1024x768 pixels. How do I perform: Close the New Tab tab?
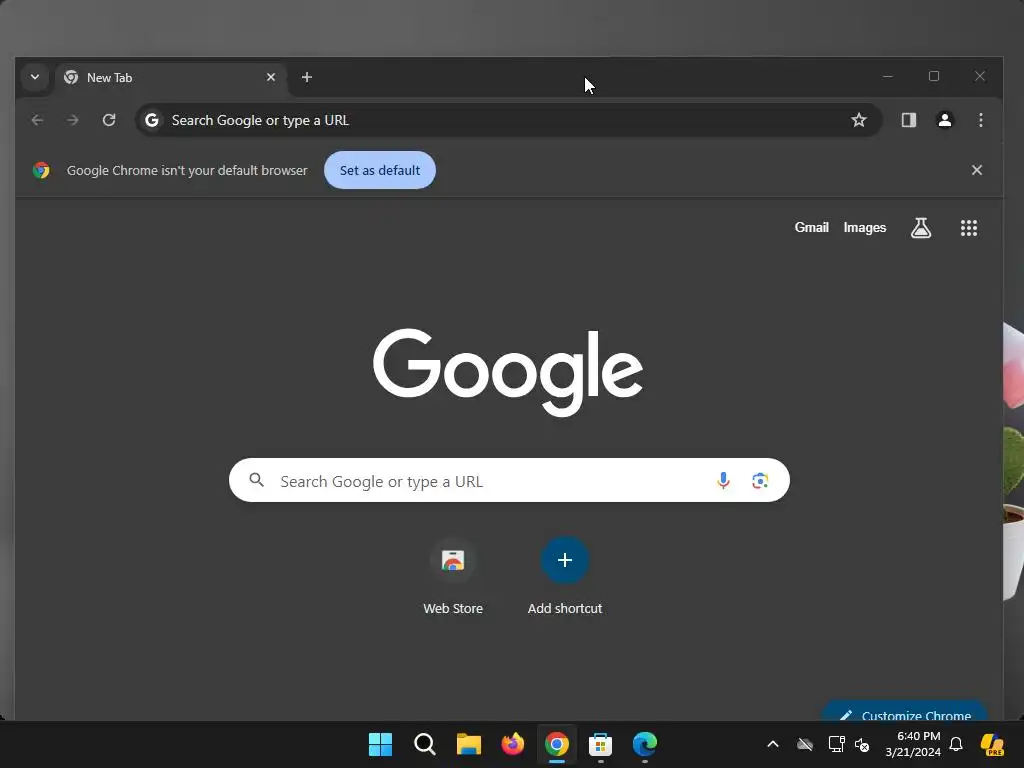[x=271, y=77]
